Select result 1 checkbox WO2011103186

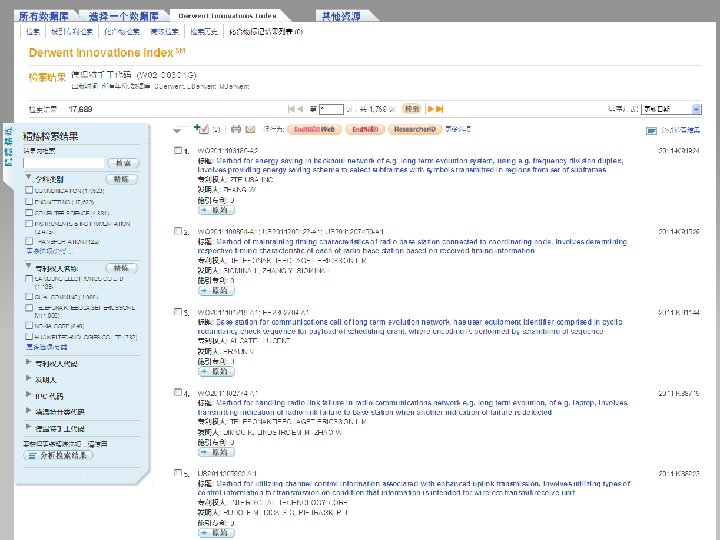[x=178, y=150]
